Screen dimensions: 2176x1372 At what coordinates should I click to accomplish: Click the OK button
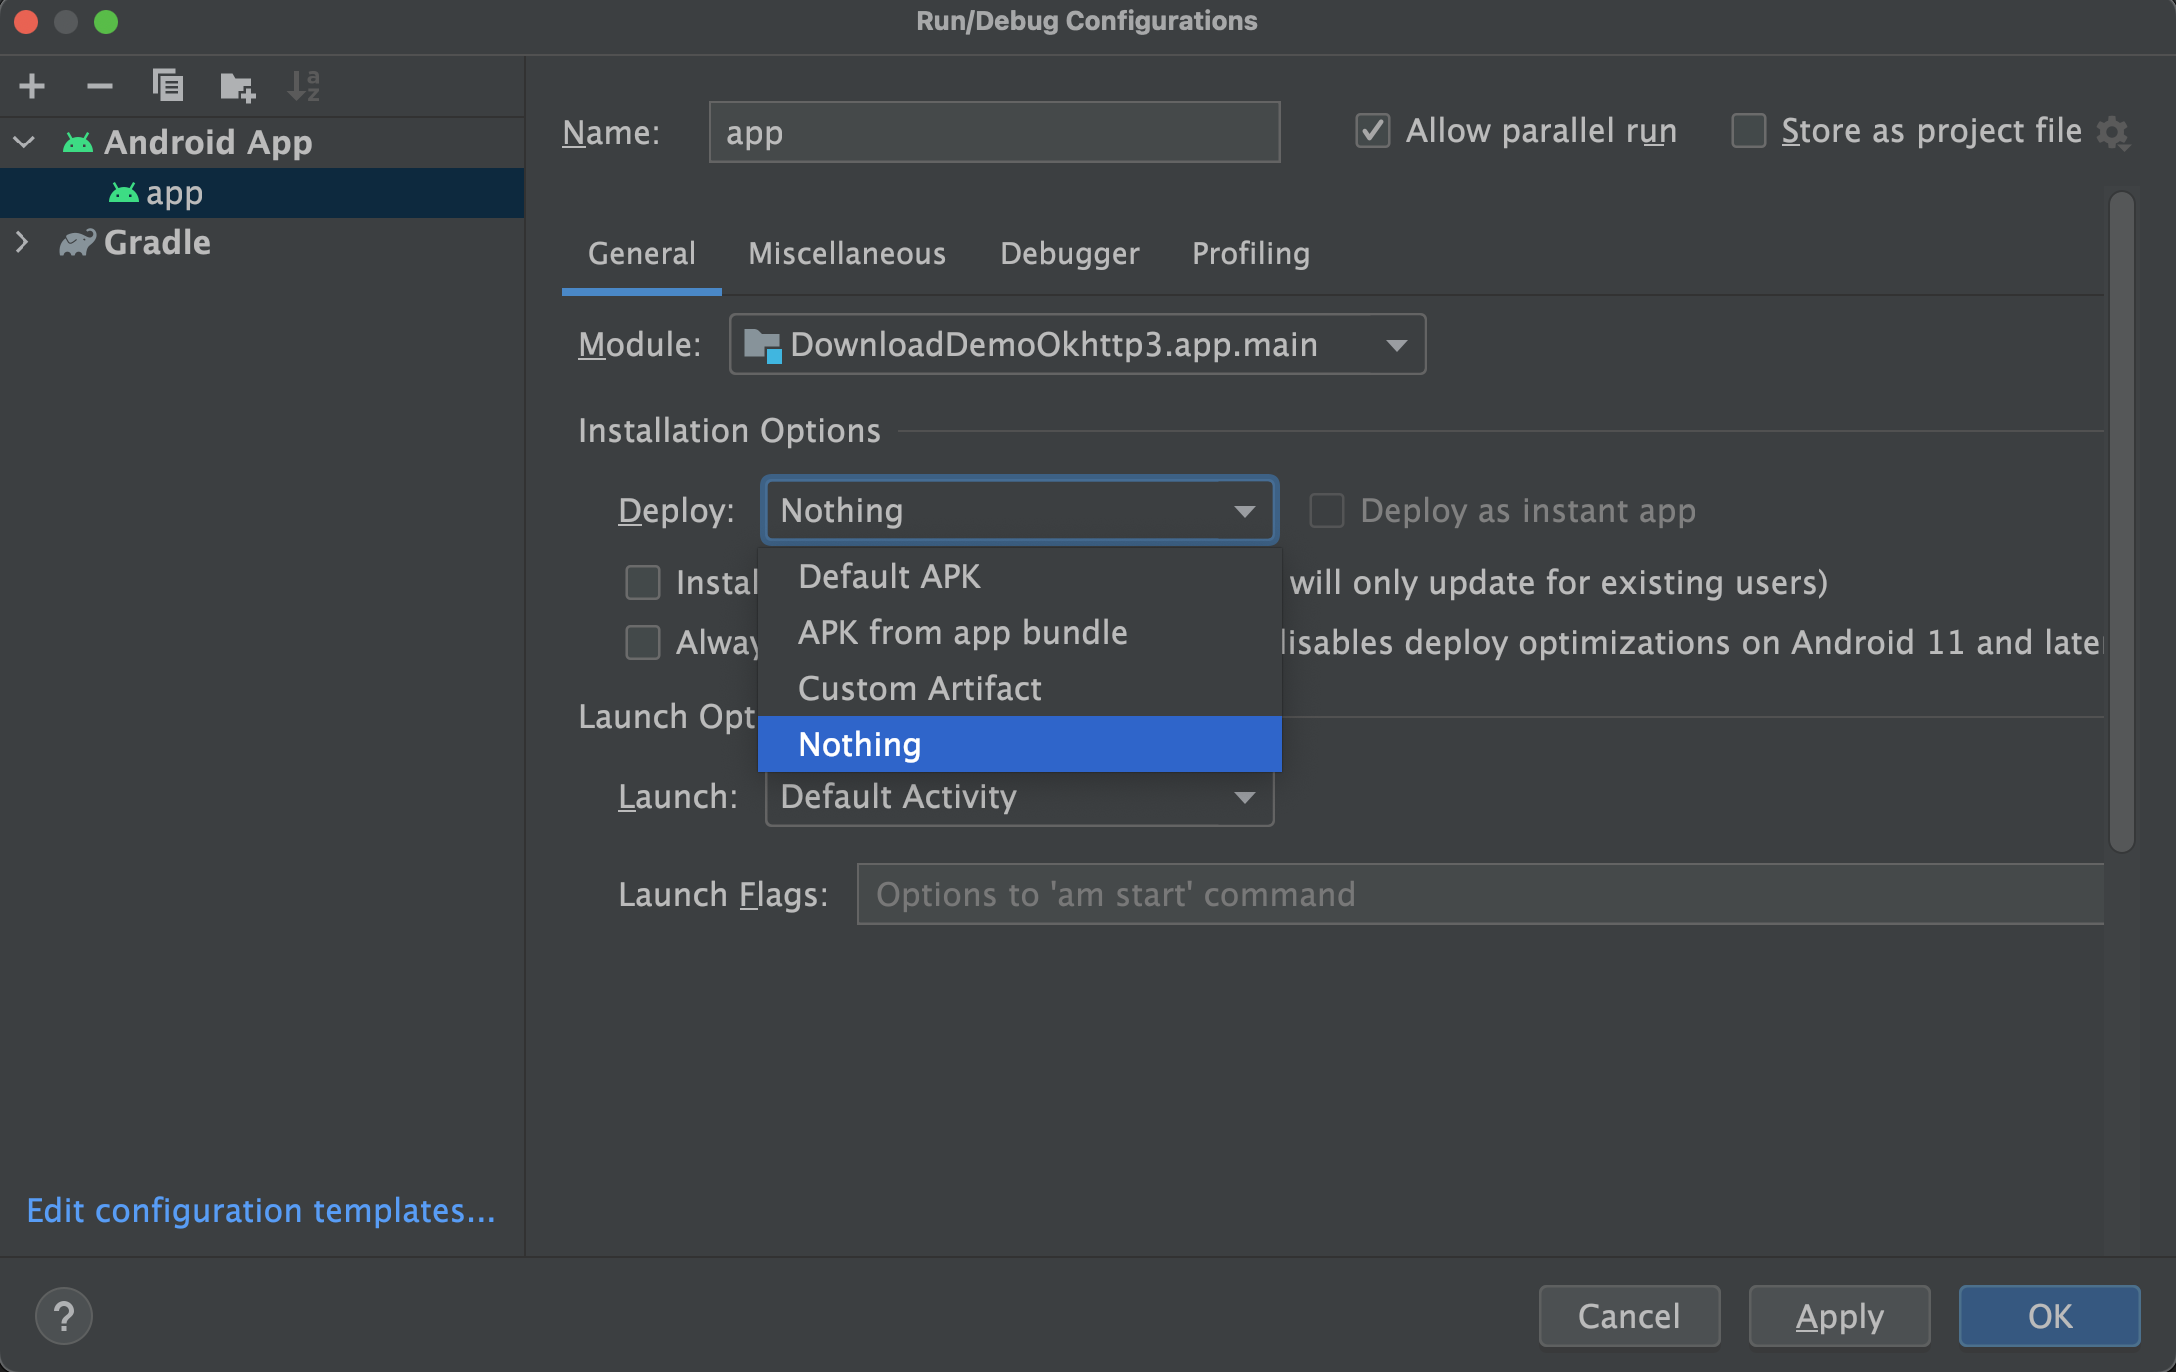[x=2050, y=1316]
